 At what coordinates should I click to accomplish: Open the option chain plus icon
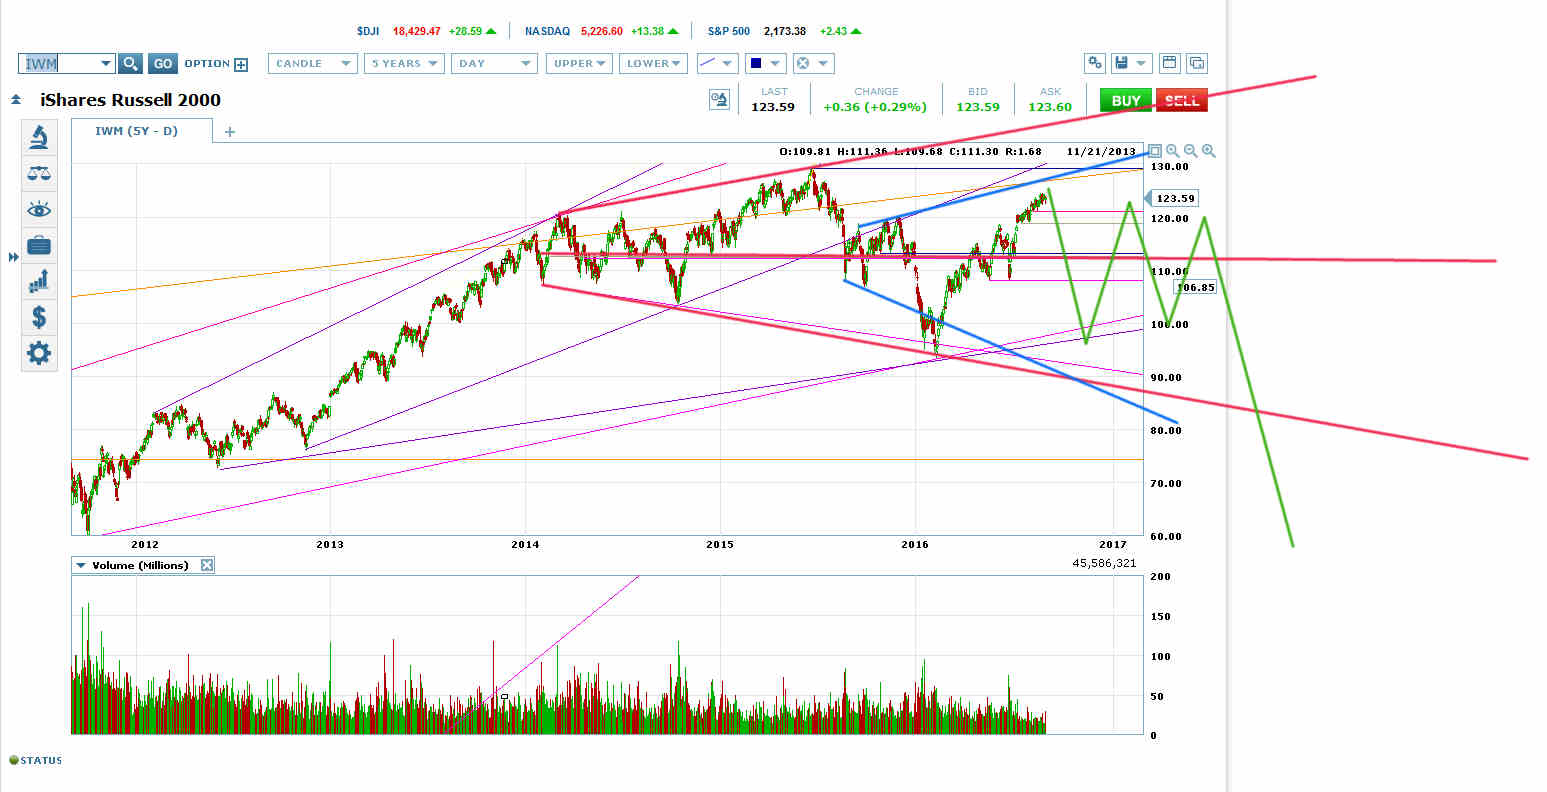pyautogui.click(x=241, y=64)
